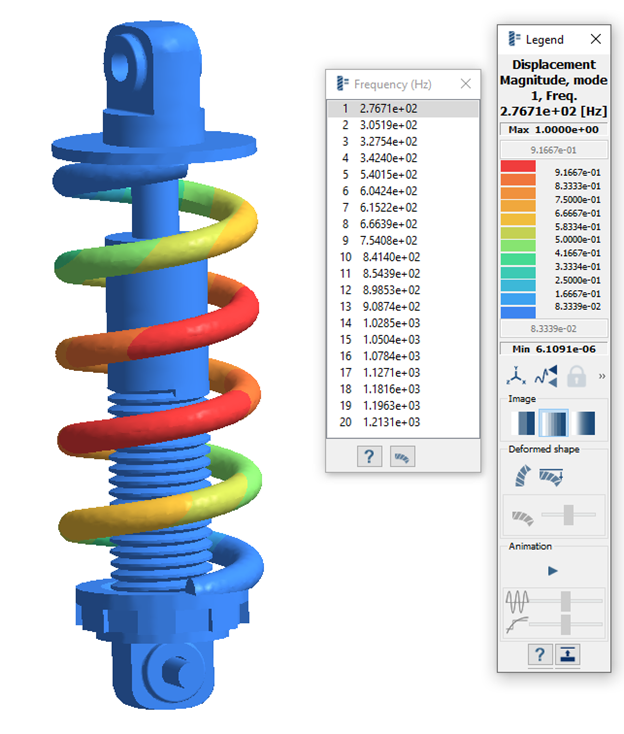Click the help button in Frequency window
The height and width of the screenshot is (734, 624).
[369, 456]
